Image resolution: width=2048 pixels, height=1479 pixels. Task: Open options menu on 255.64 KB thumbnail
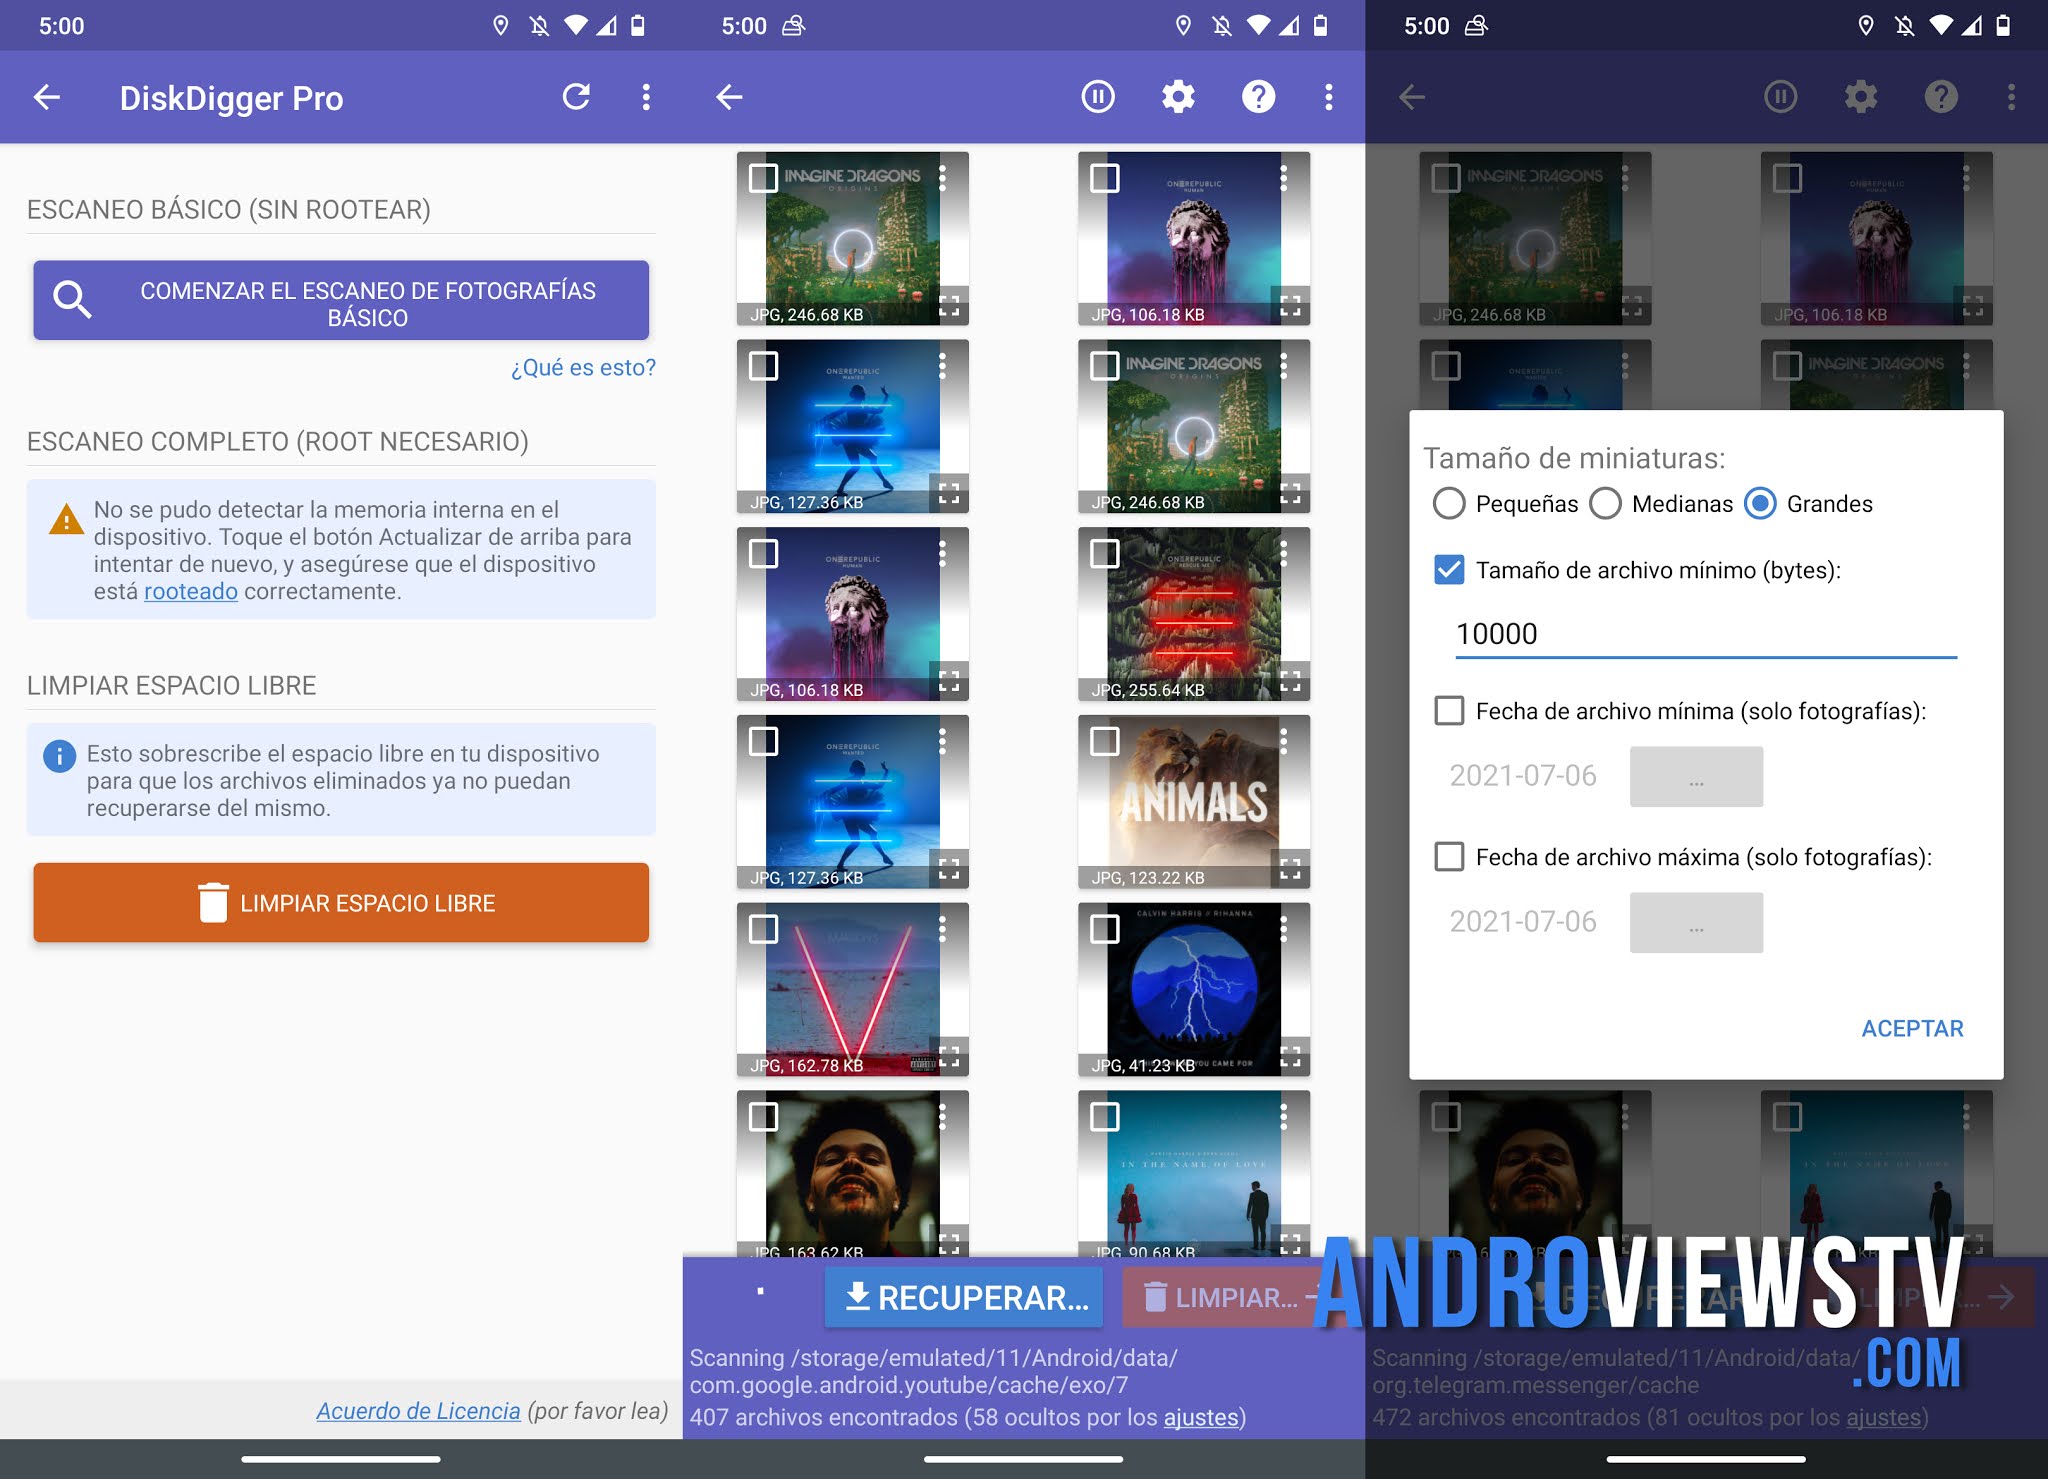(x=1284, y=553)
